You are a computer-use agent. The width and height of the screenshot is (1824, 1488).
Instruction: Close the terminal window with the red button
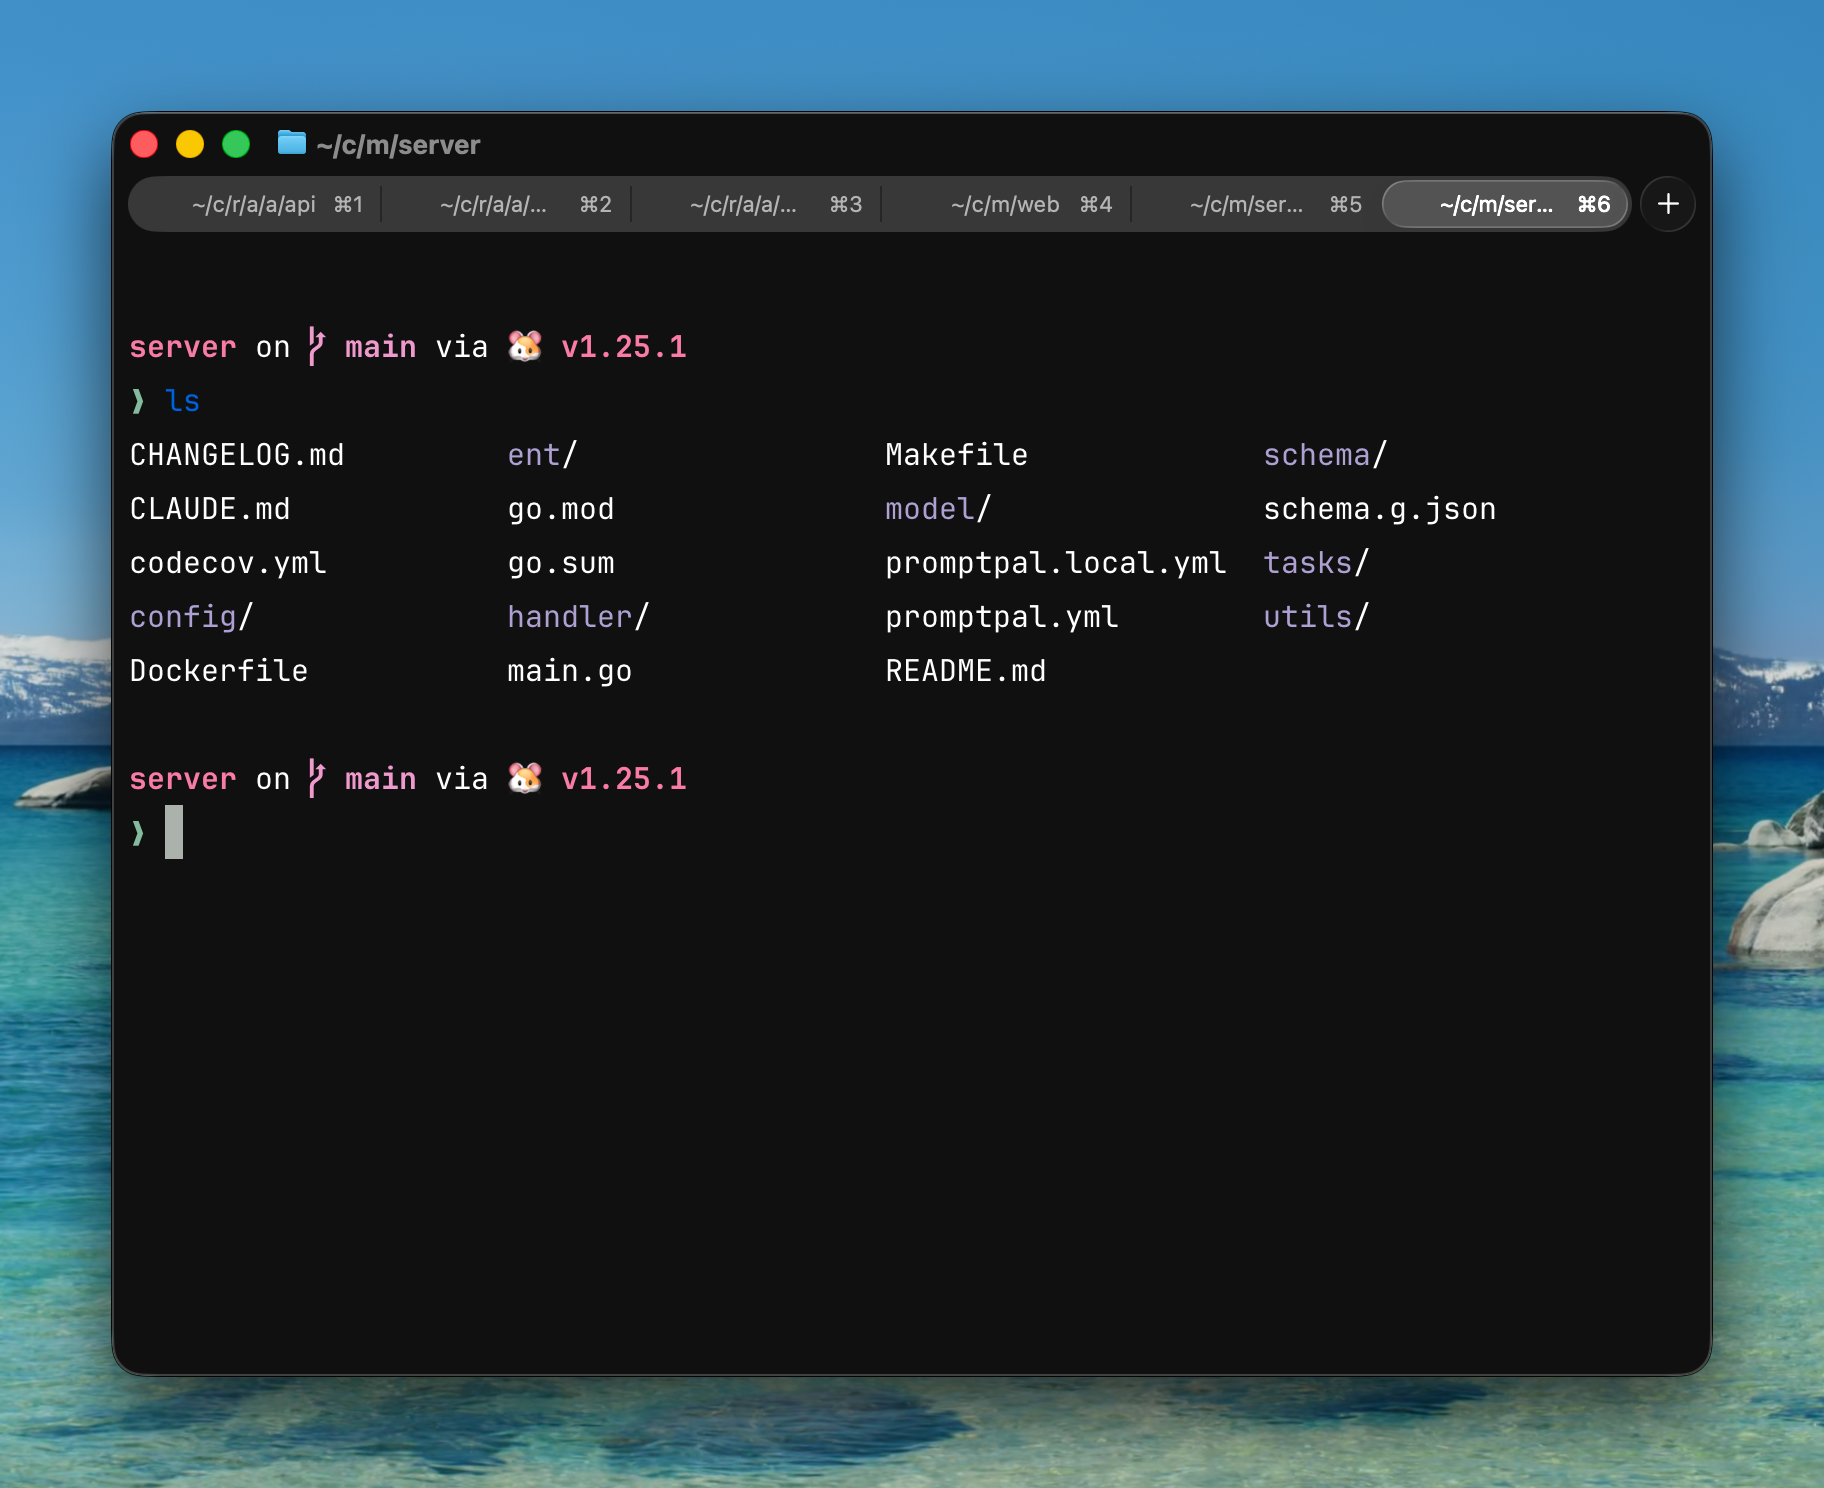coord(144,144)
